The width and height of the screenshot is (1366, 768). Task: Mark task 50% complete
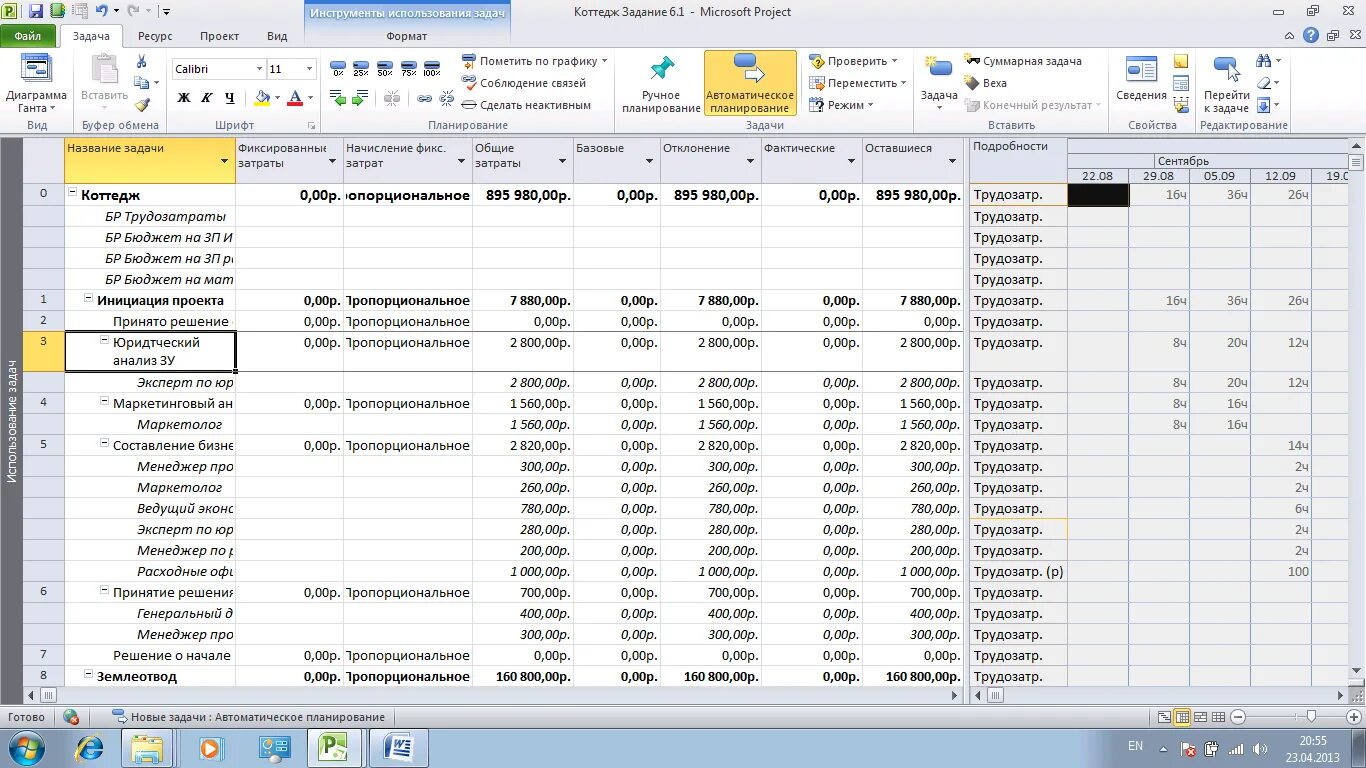(385, 67)
